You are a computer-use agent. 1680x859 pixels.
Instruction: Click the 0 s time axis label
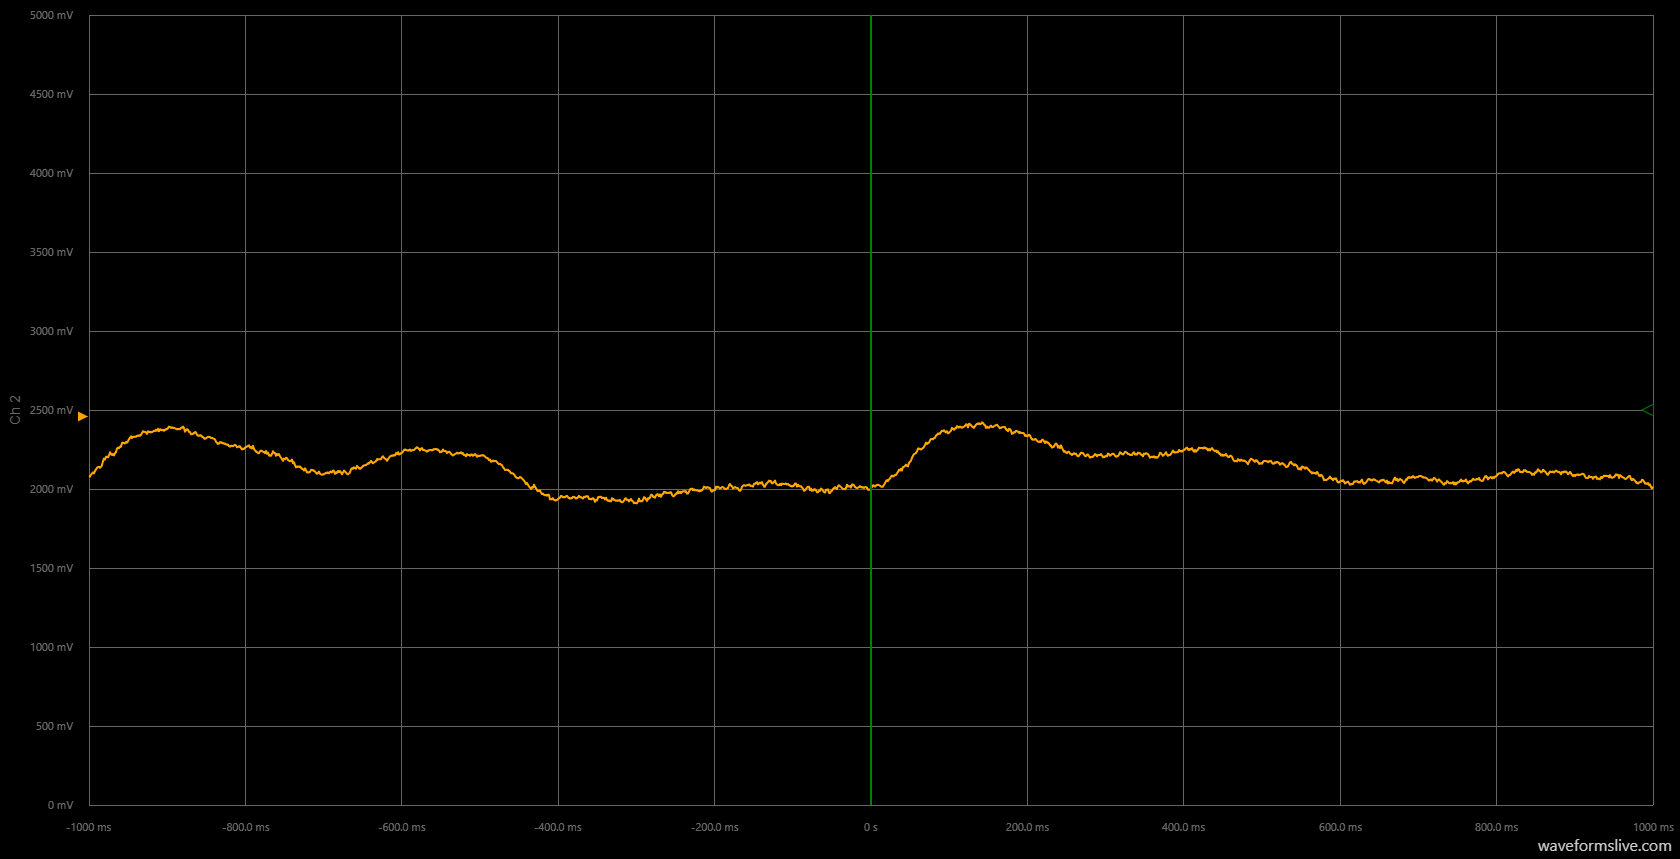(870, 827)
